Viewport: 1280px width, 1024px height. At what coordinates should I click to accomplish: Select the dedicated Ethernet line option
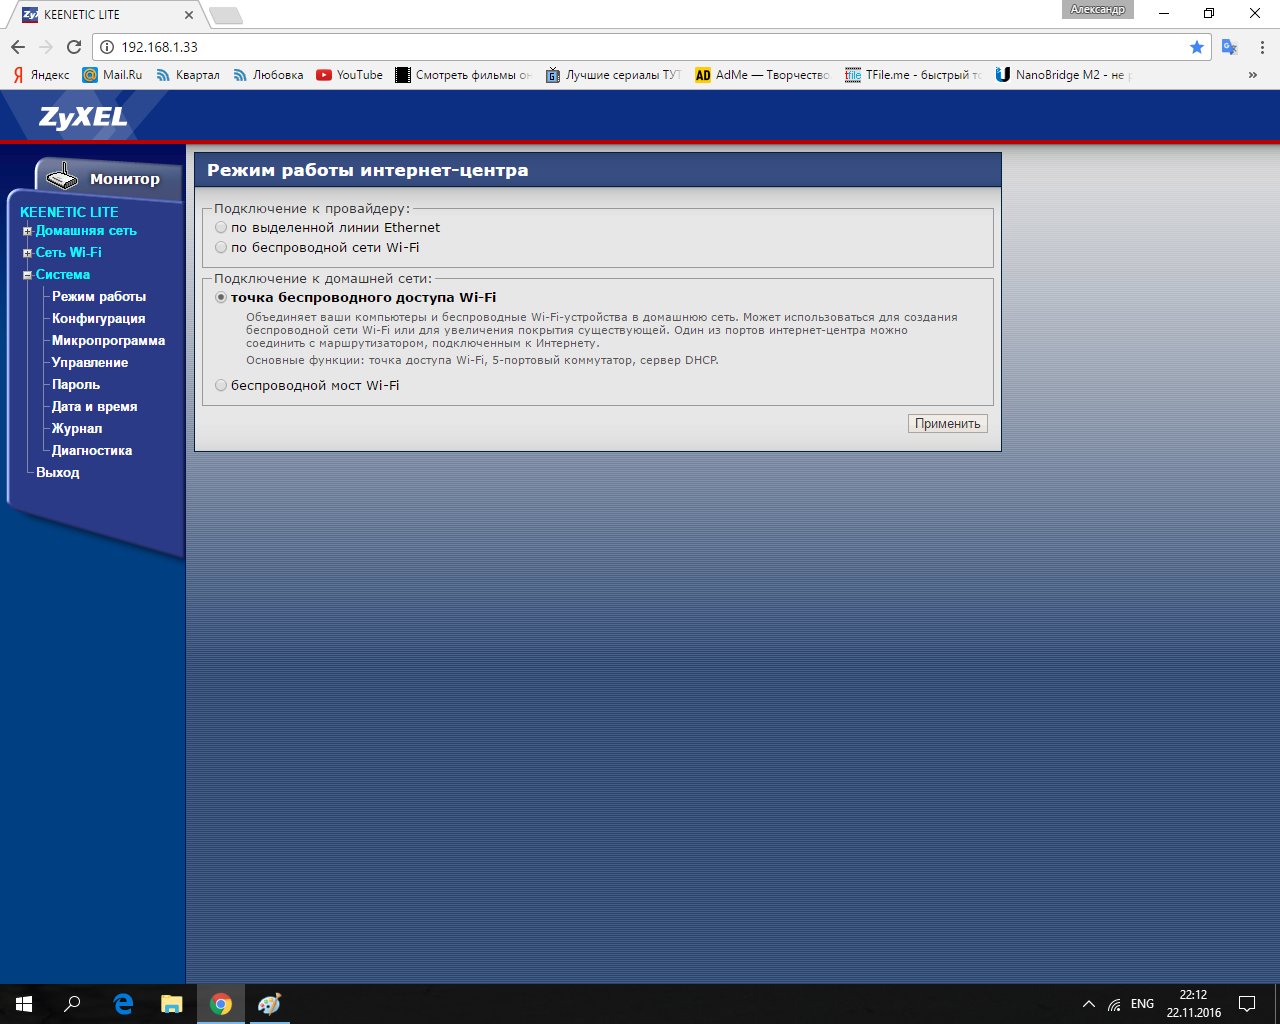click(x=221, y=228)
